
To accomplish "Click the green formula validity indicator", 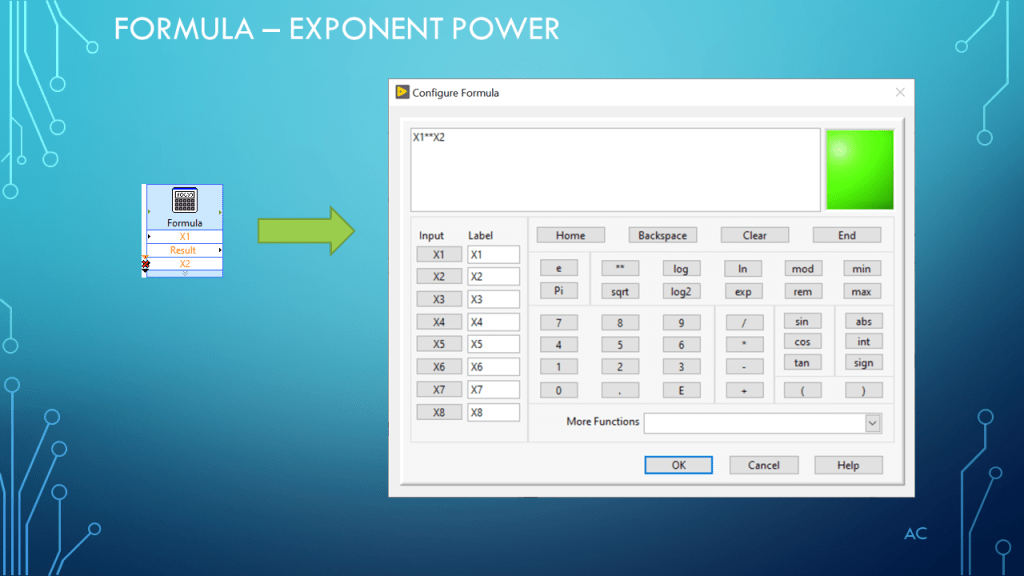I will [859, 169].
